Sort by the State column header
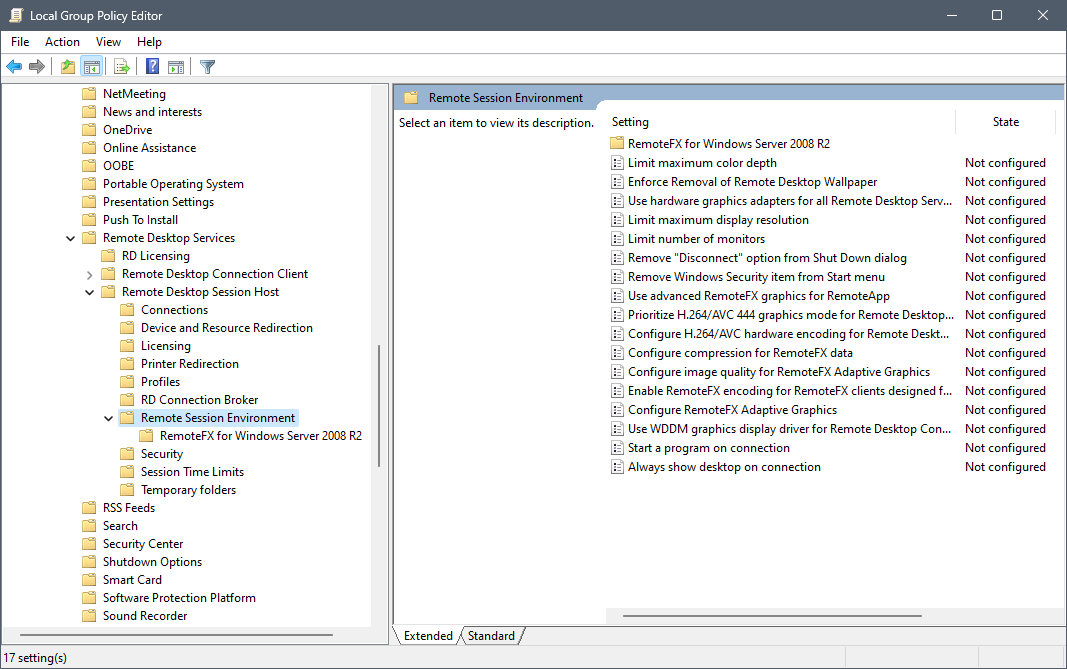This screenshot has height=669, width=1067. (1006, 122)
